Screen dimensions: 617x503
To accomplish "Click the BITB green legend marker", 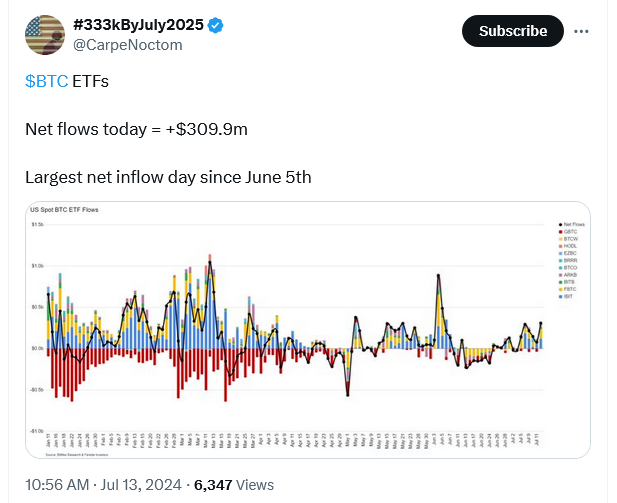I will [559, 282].
